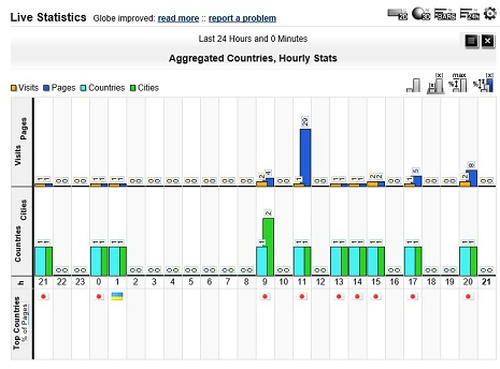Click the Japan flag under hour 14
Image resolution: width=500 pixels, height=369 pixels.
click(x=357, y=296)
